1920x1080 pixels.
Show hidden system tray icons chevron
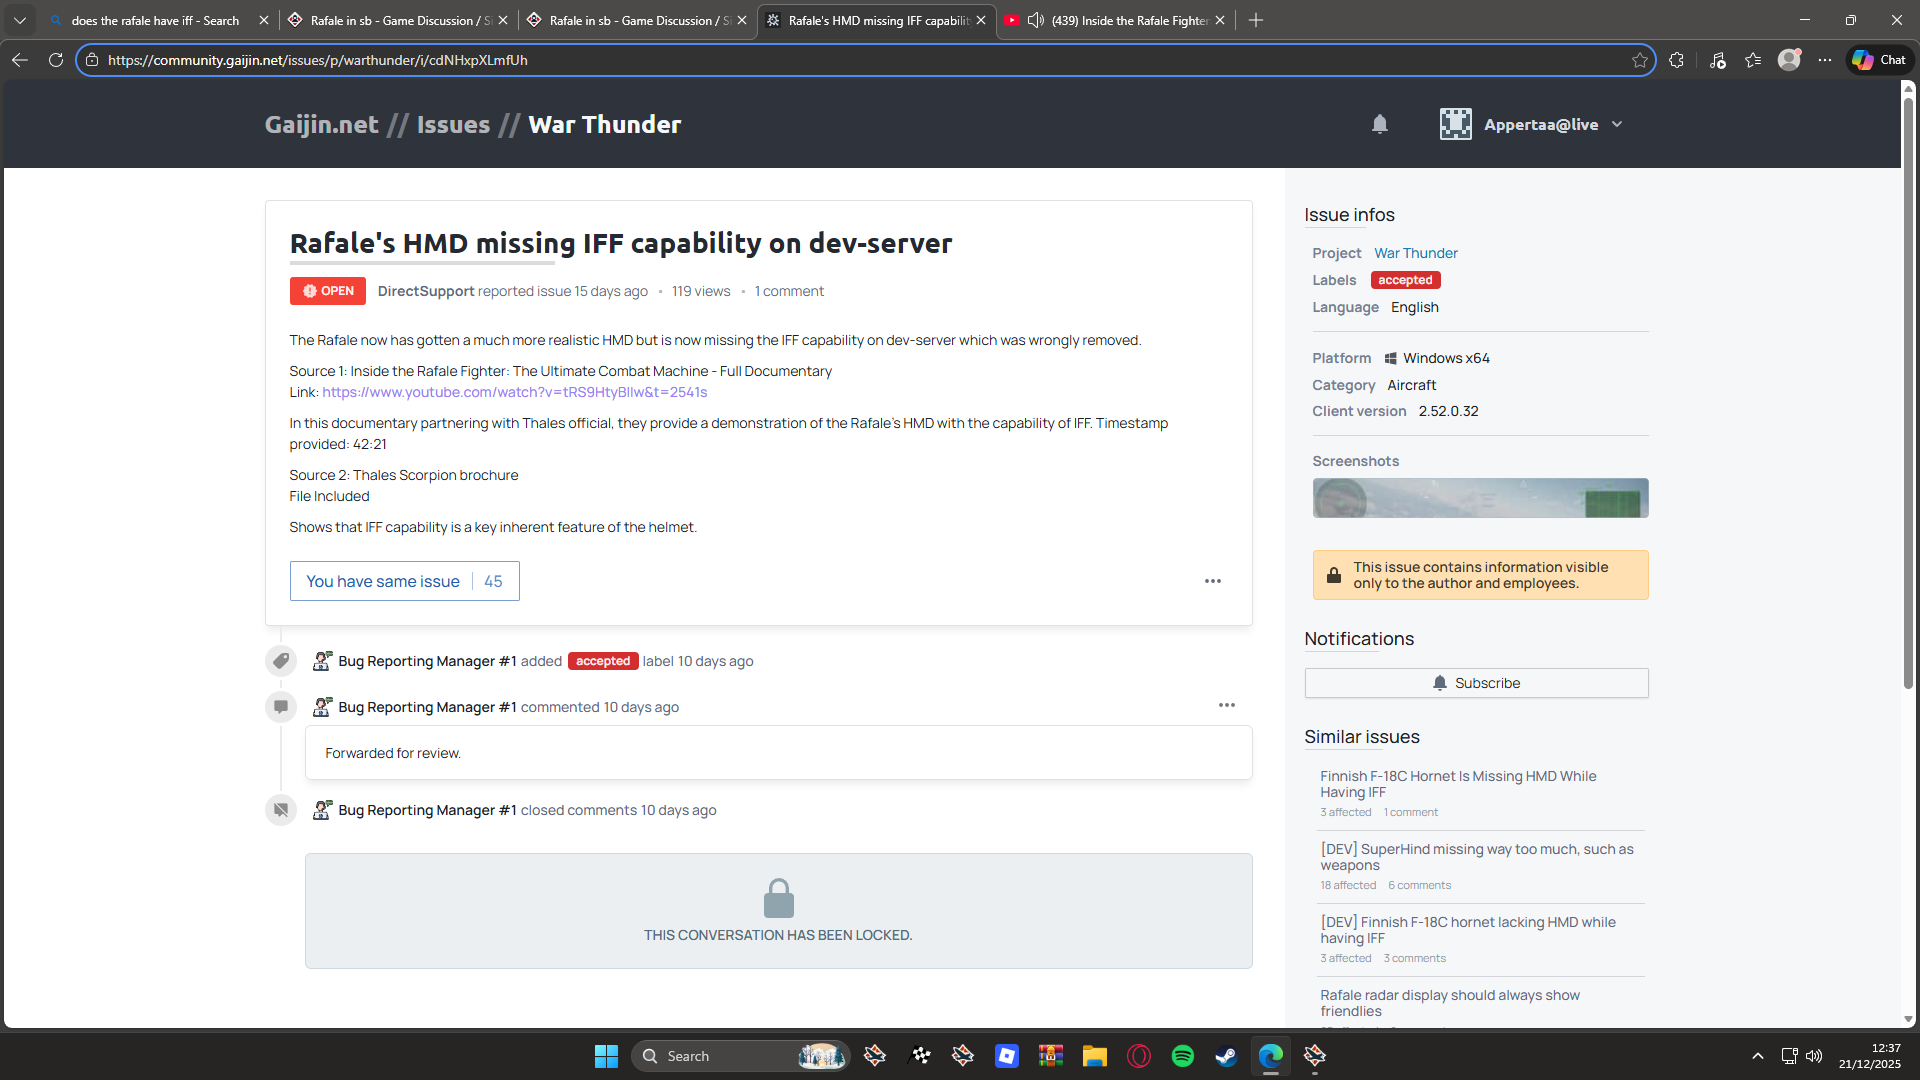tap(1757, 1056)
